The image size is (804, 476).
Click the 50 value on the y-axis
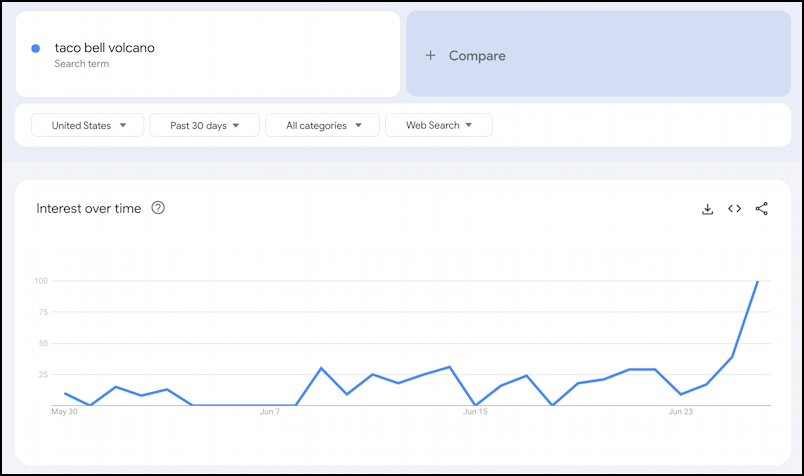point(43,343)
